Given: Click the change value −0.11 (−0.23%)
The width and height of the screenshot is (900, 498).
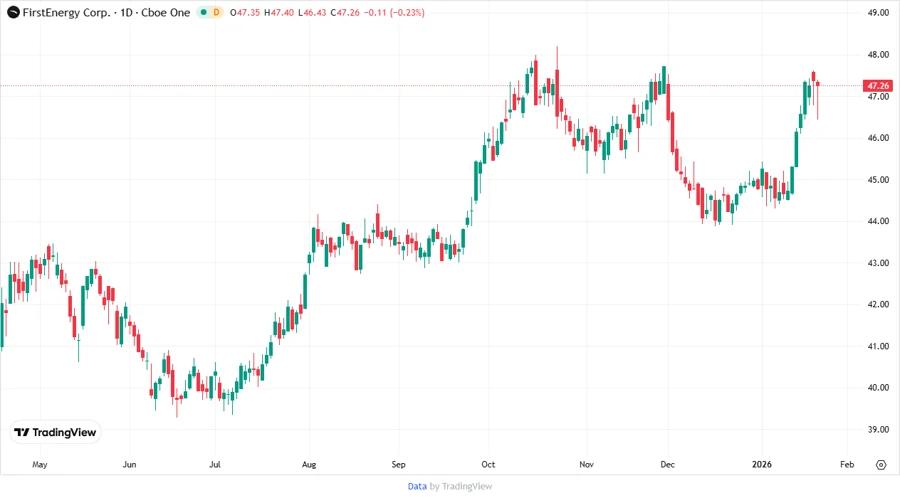Looking at the screenshot, I should point(394,12).
